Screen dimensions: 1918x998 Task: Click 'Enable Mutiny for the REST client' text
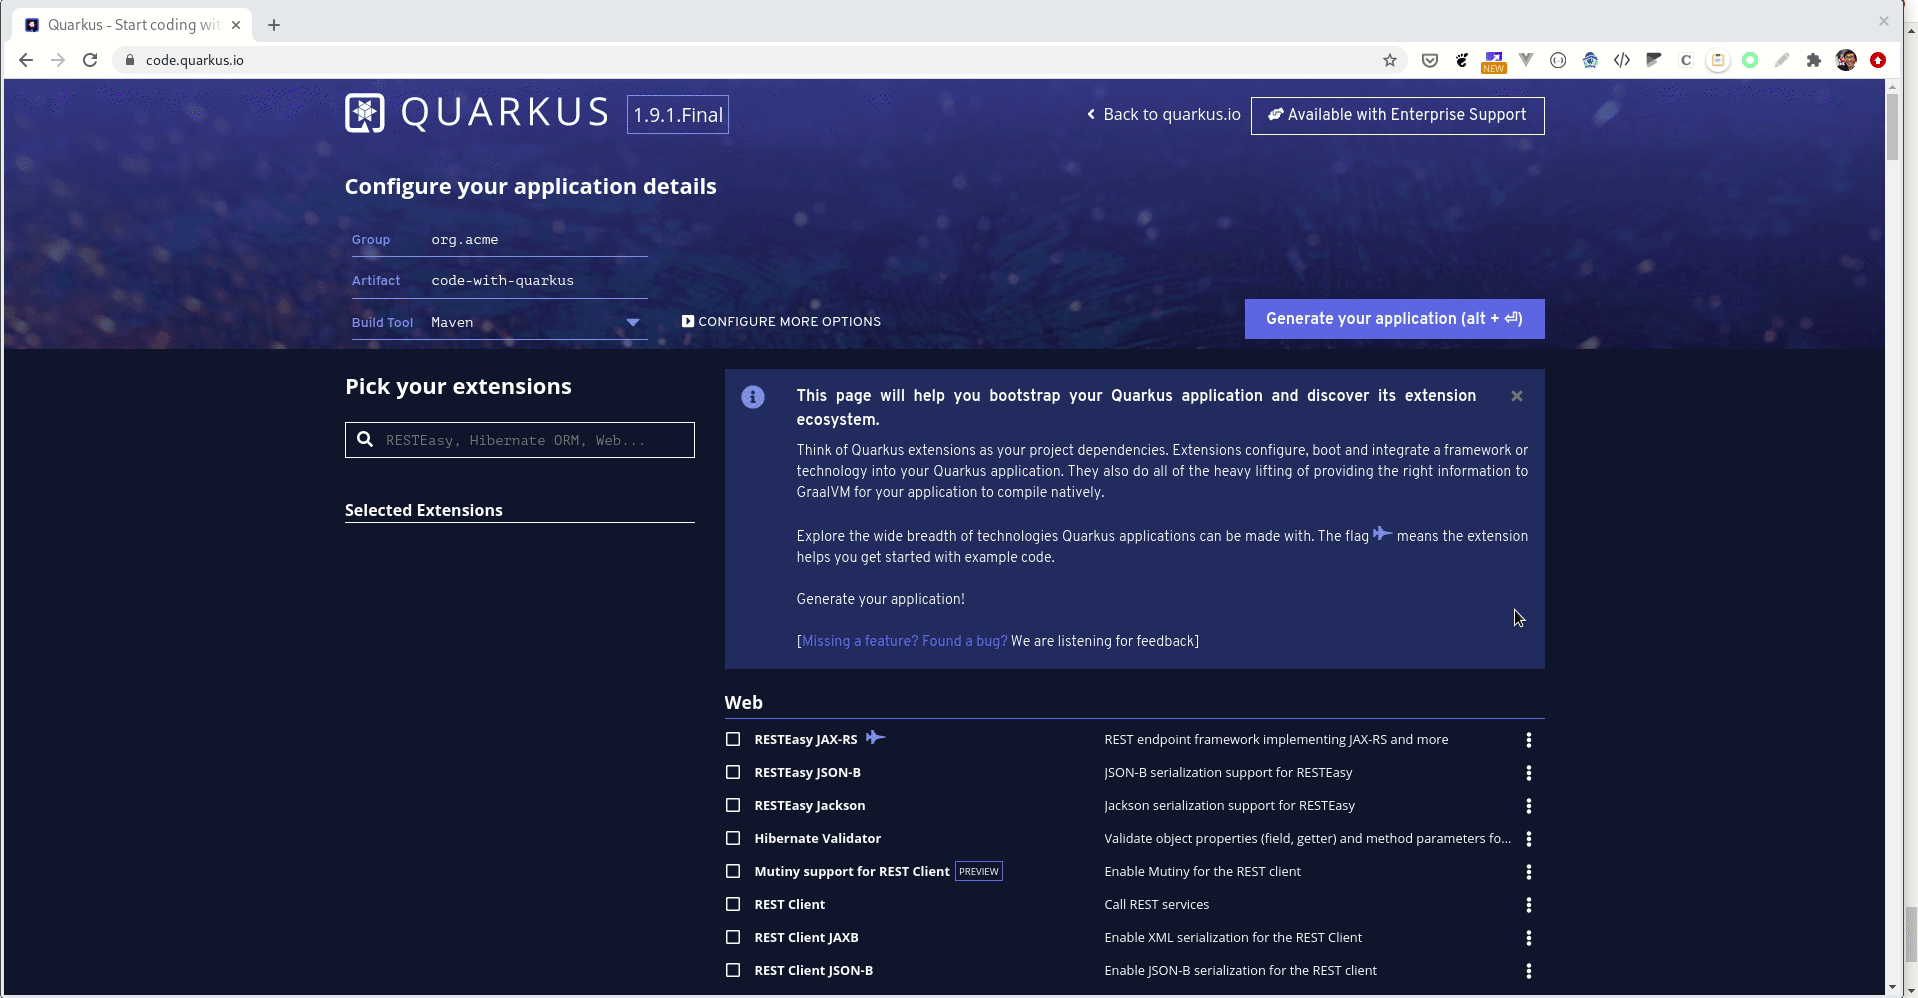1203,872
